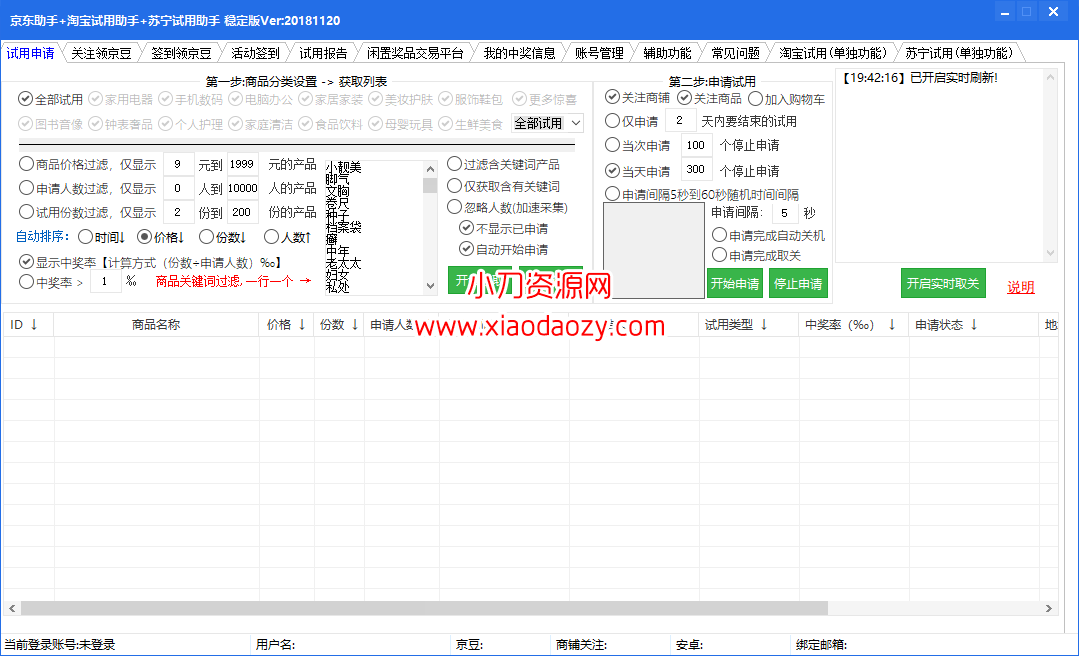
Task: Click the 申请间隔 seconds field
Action: 784,213
